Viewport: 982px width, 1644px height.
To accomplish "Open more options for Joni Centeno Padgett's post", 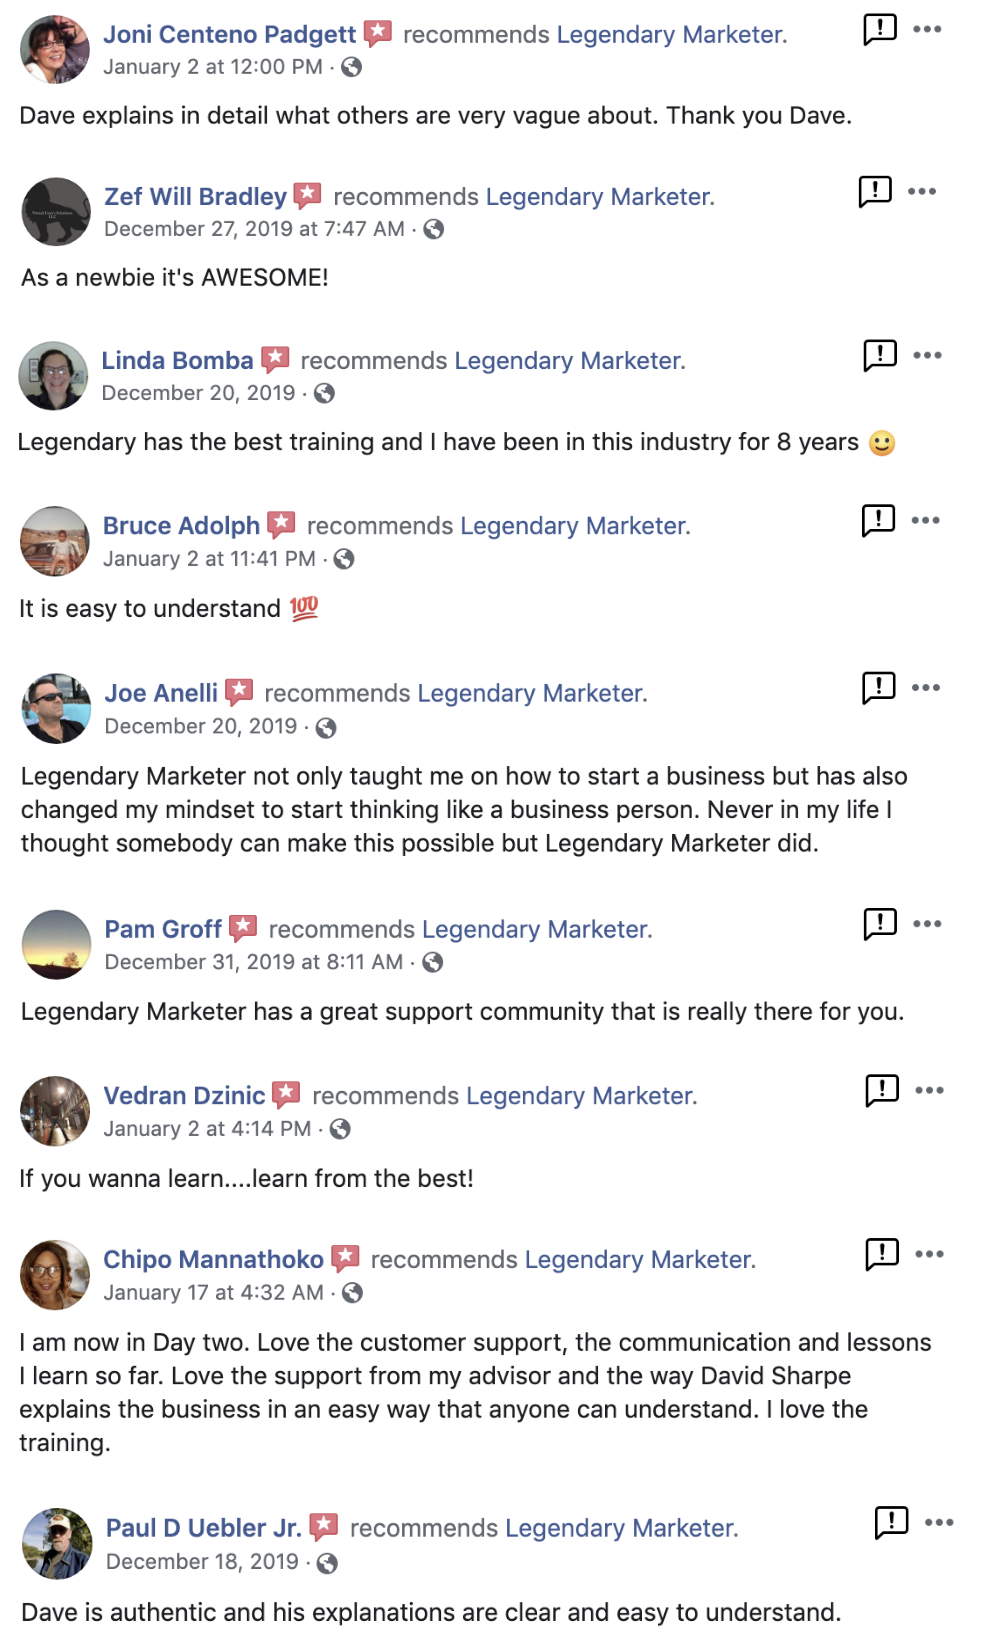I will pyautogui.click(x=927, y=29).
